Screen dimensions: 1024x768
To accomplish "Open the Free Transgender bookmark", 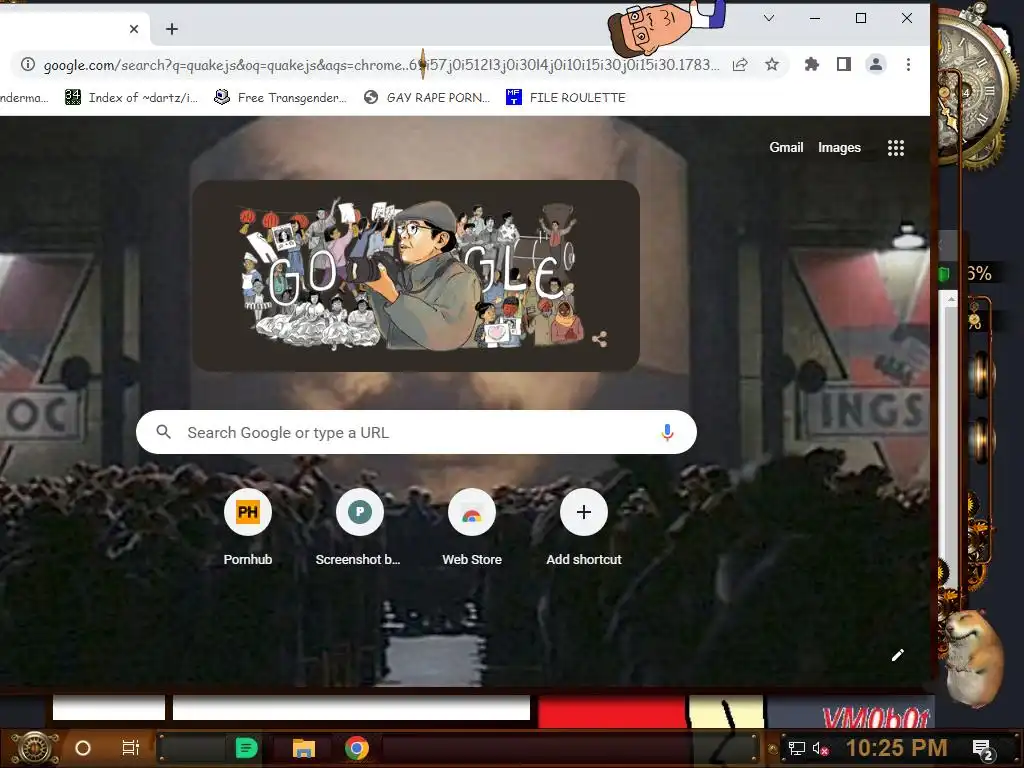I will 281,97.
